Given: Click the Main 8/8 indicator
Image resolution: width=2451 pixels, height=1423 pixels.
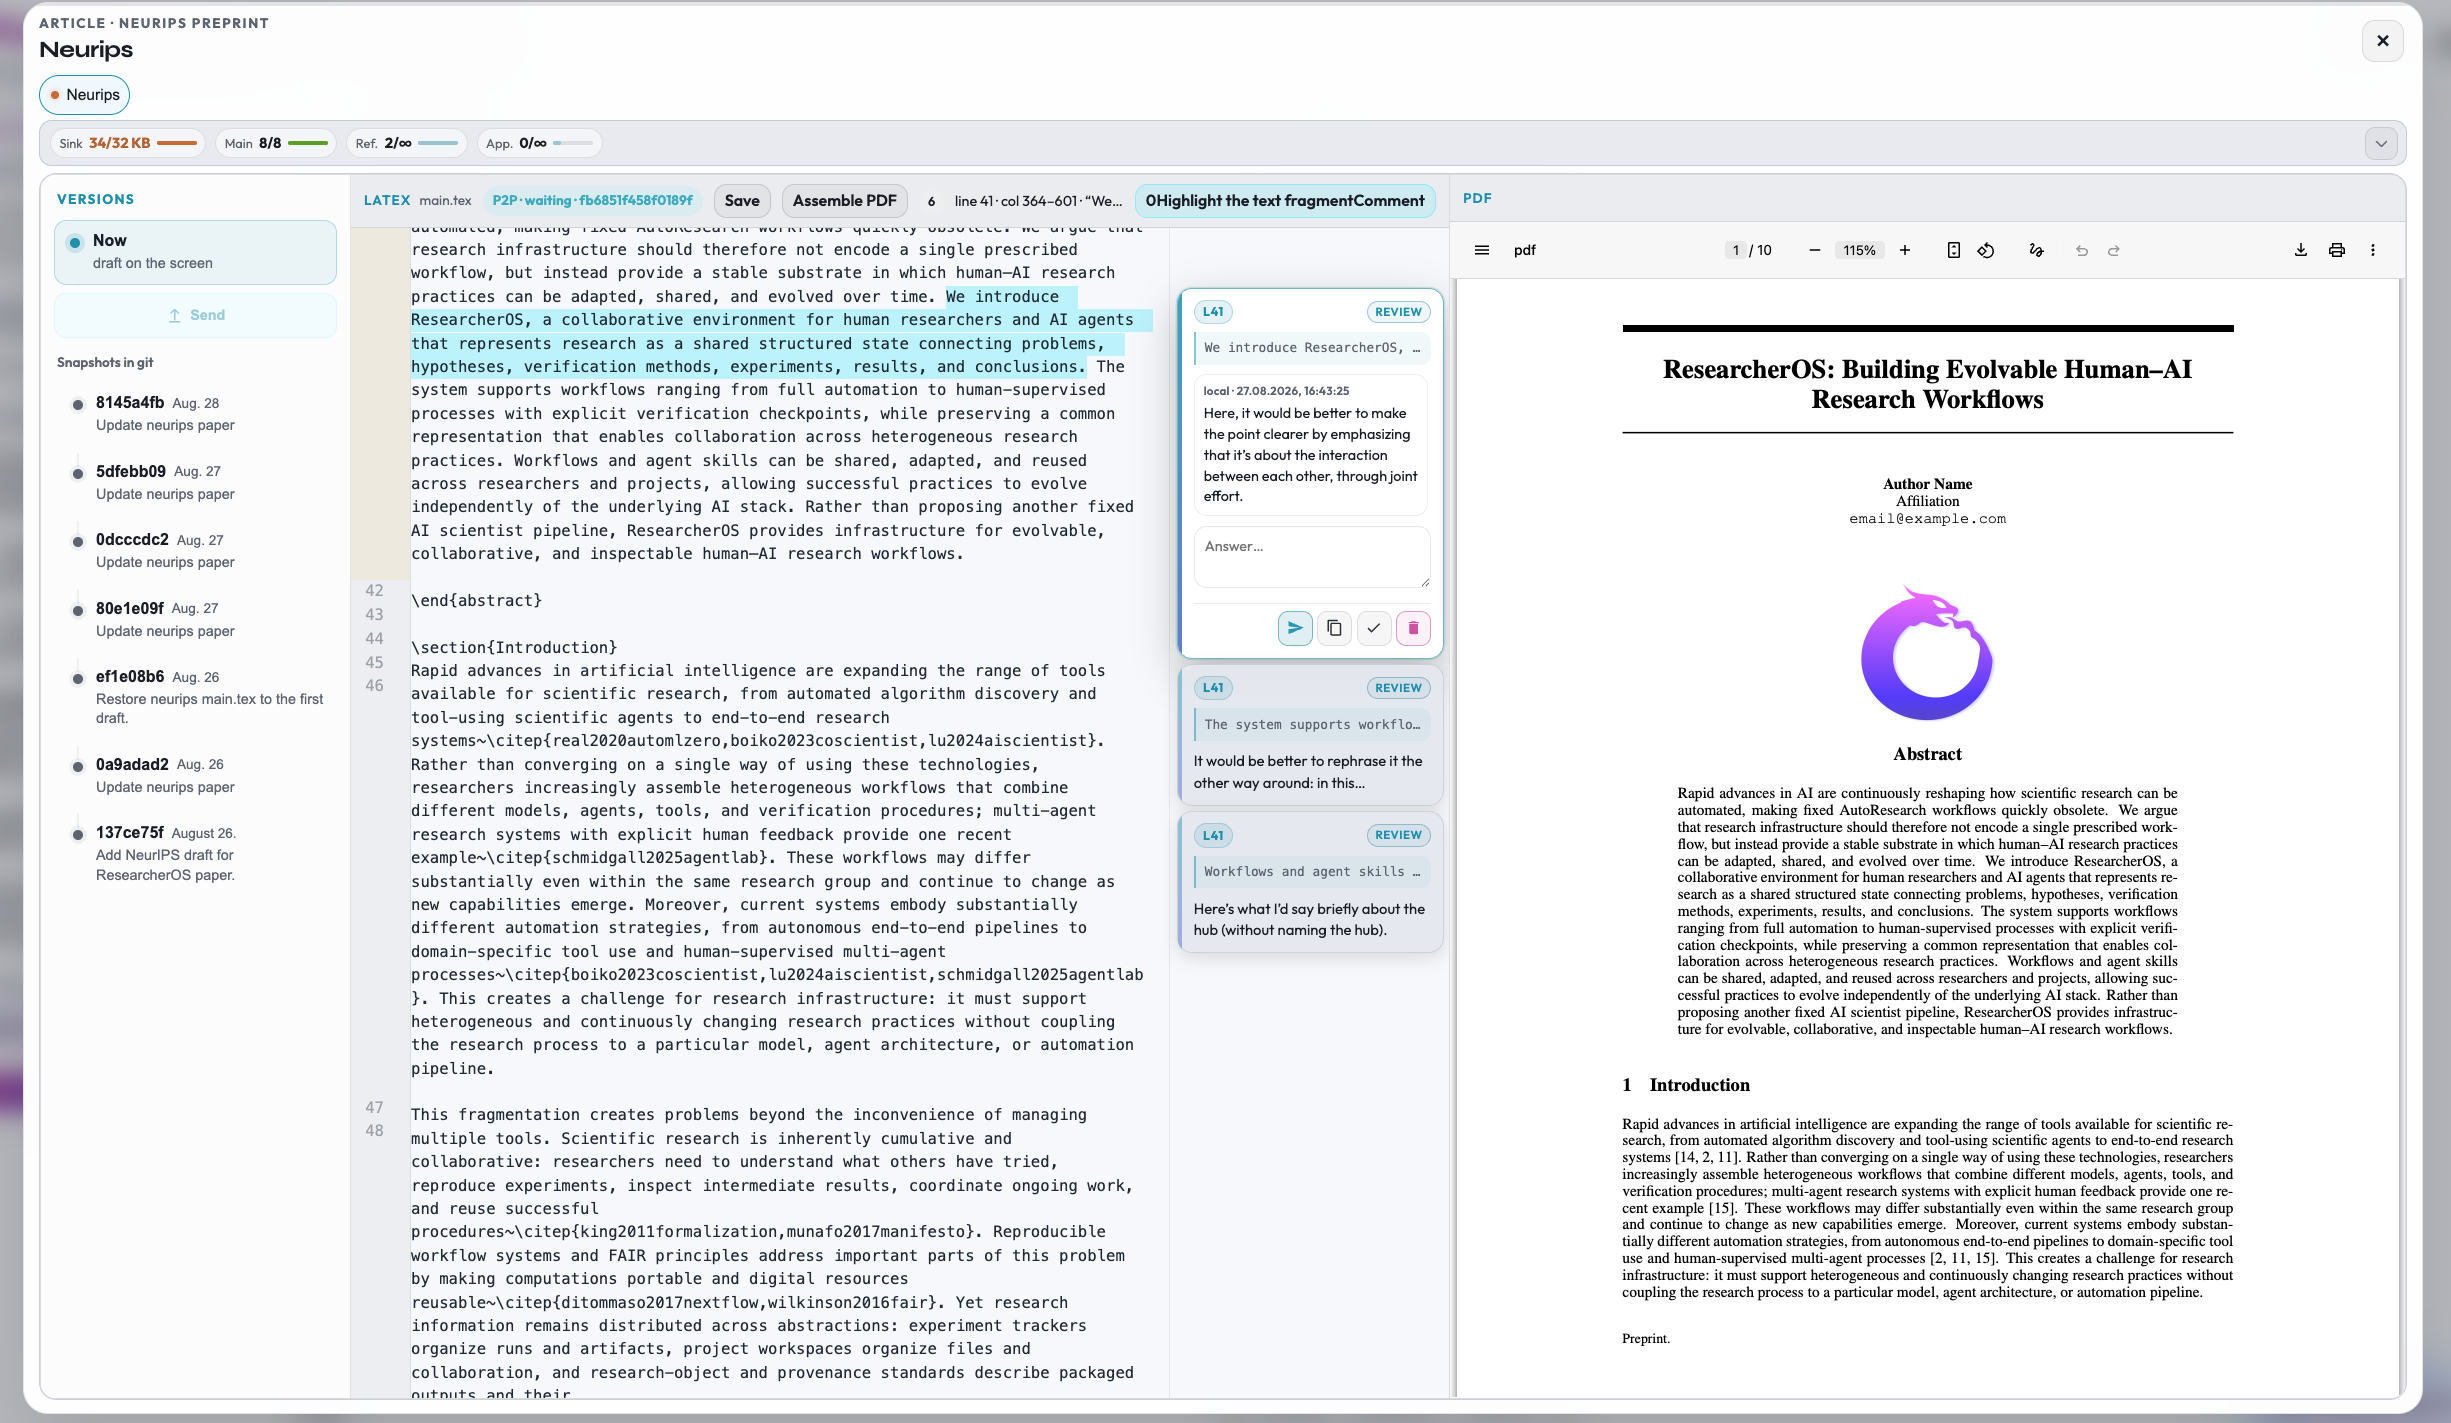Looking at the screenshot, I should click(x=275, y=143).
